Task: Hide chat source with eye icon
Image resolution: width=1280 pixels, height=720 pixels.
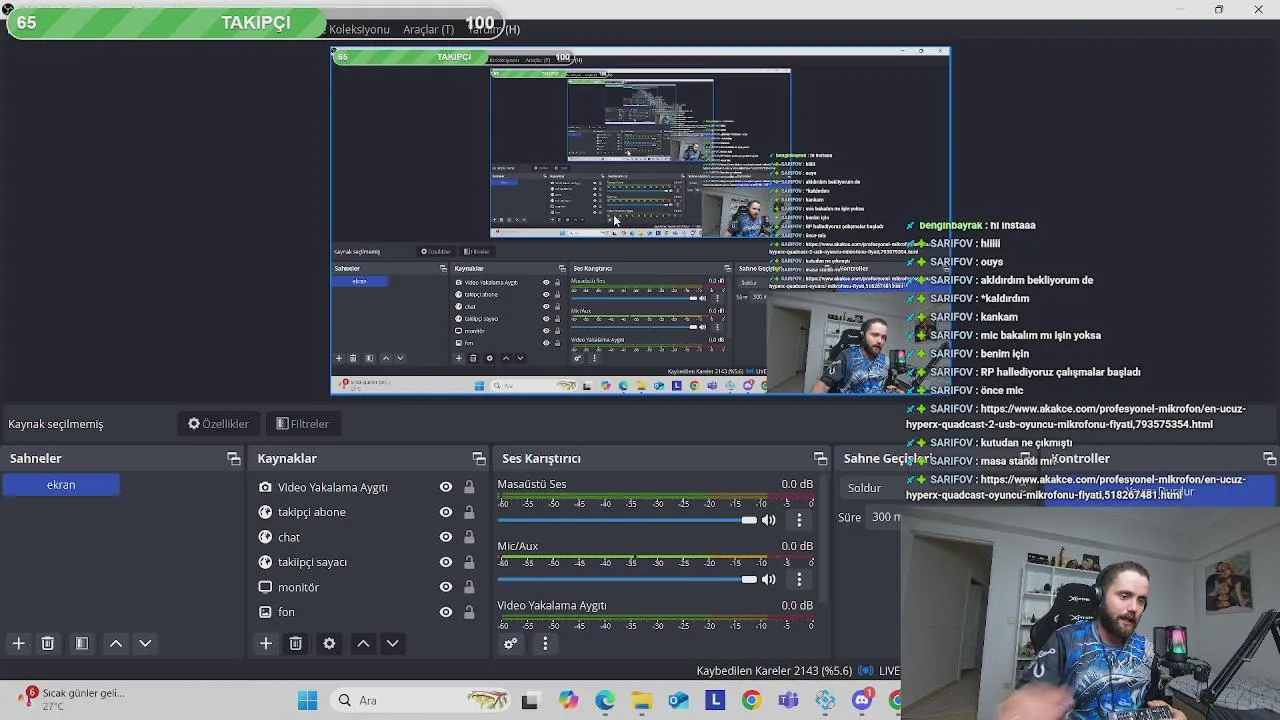Action: tap(446, 537)
